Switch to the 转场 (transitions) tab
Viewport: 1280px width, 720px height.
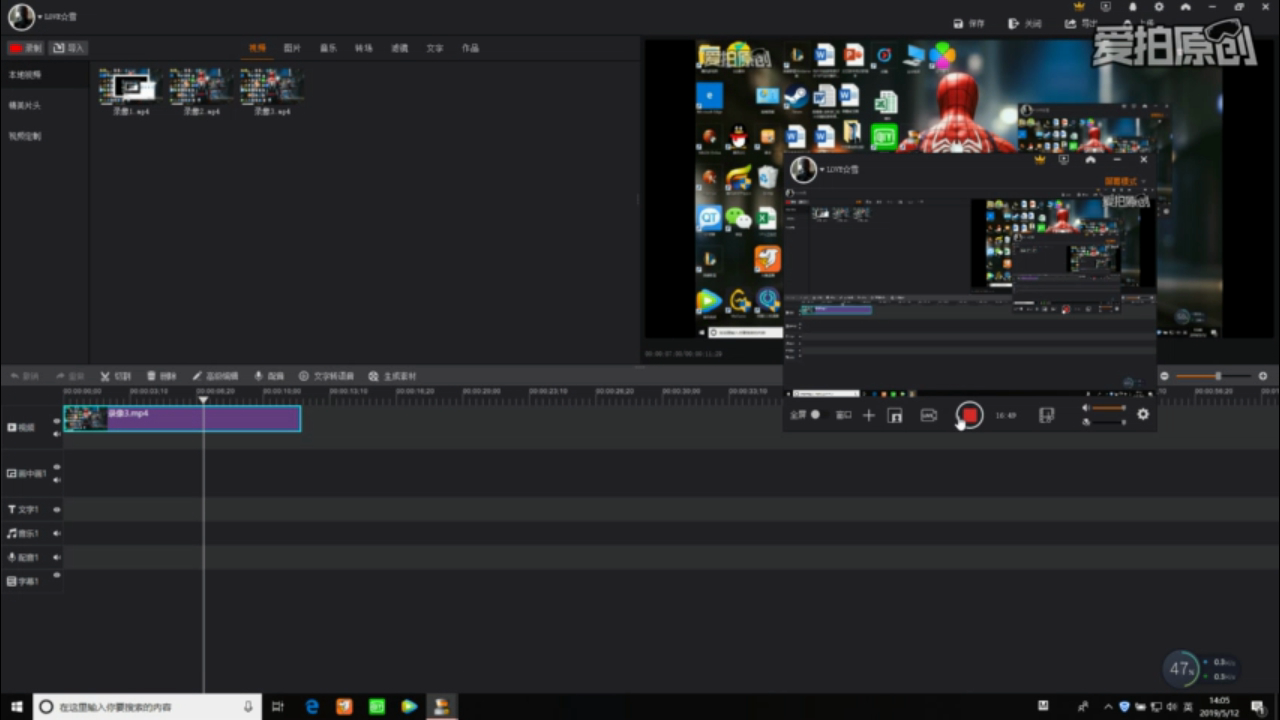click(364, 48)
